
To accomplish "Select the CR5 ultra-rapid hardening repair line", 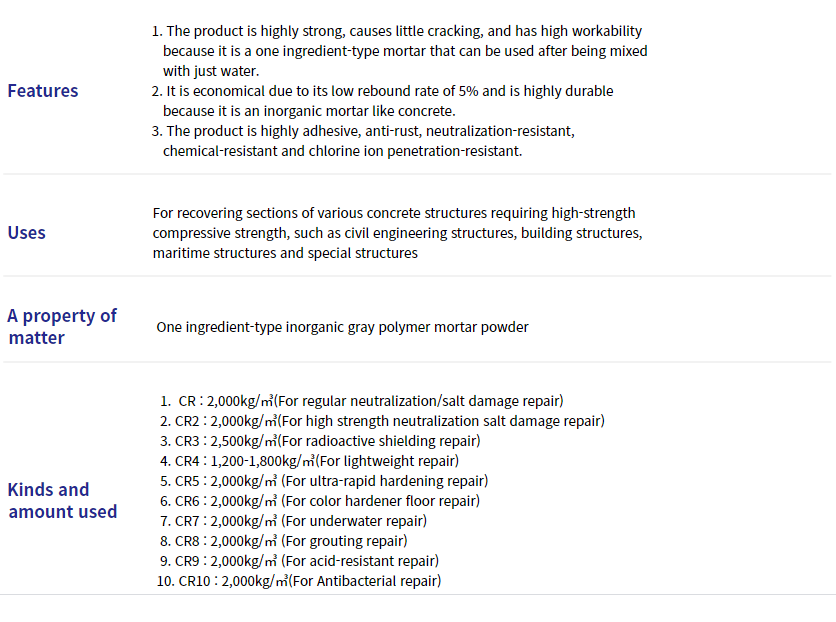I will point(324,481).
